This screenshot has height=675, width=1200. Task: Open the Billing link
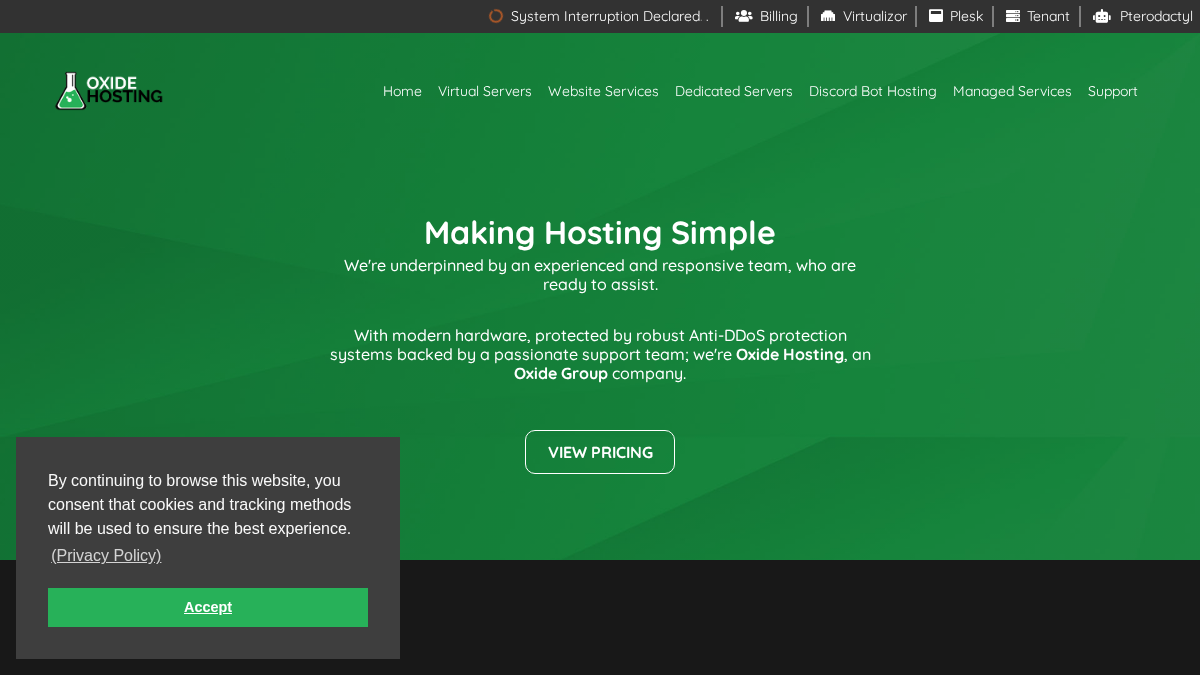(779, 16)
